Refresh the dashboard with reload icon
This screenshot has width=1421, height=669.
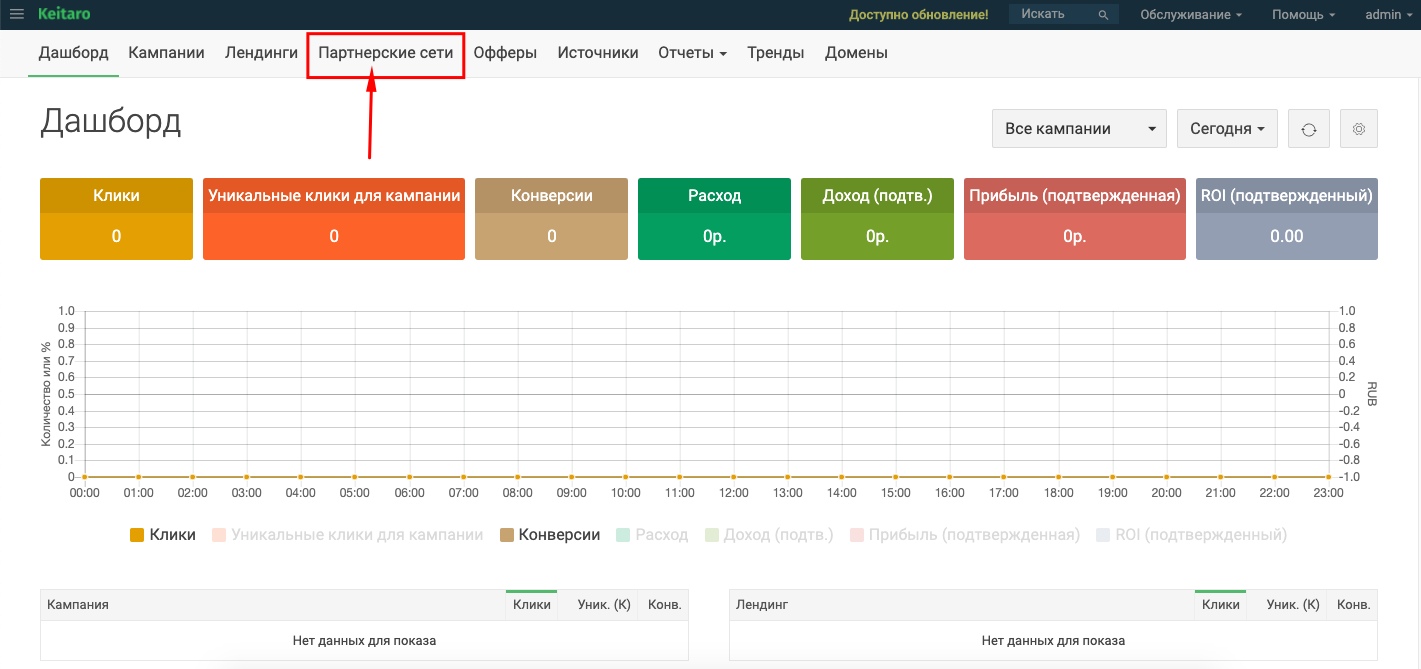click(x=1309, y=129)
